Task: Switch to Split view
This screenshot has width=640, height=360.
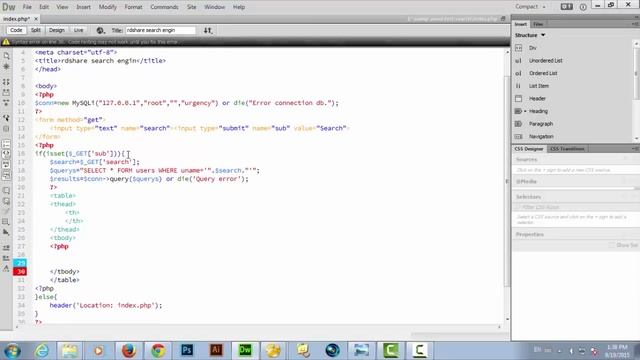Action: [36, 30]
